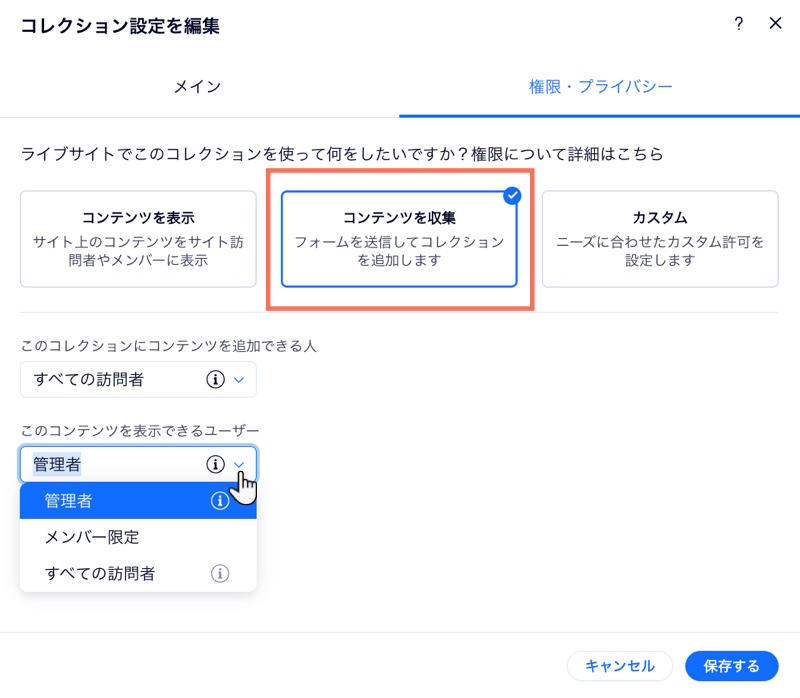800x698 pixels.
Task: Click info icon beside すべての訪問者 dropdown field
Action: 215,379
